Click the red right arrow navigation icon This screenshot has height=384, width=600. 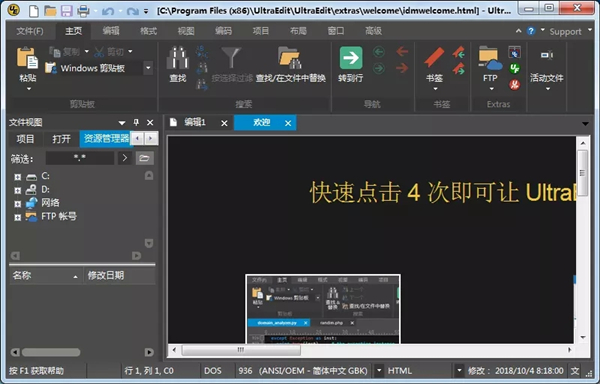click(402, 68)
